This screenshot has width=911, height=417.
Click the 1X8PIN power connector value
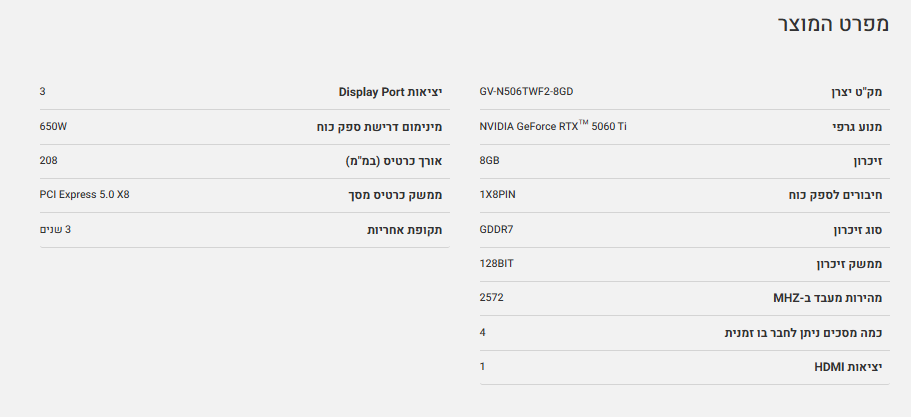499,194
